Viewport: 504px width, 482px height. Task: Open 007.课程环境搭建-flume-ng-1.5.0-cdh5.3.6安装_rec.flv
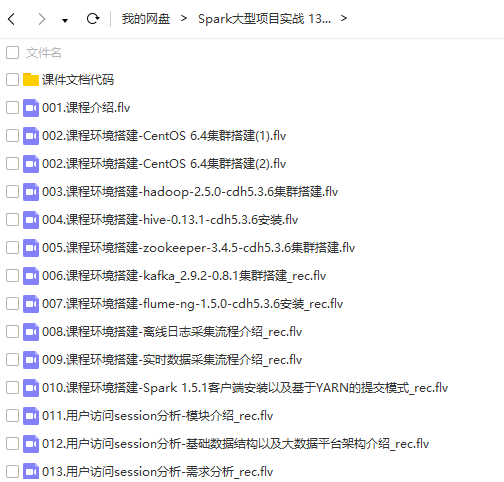tap(193, 304)
